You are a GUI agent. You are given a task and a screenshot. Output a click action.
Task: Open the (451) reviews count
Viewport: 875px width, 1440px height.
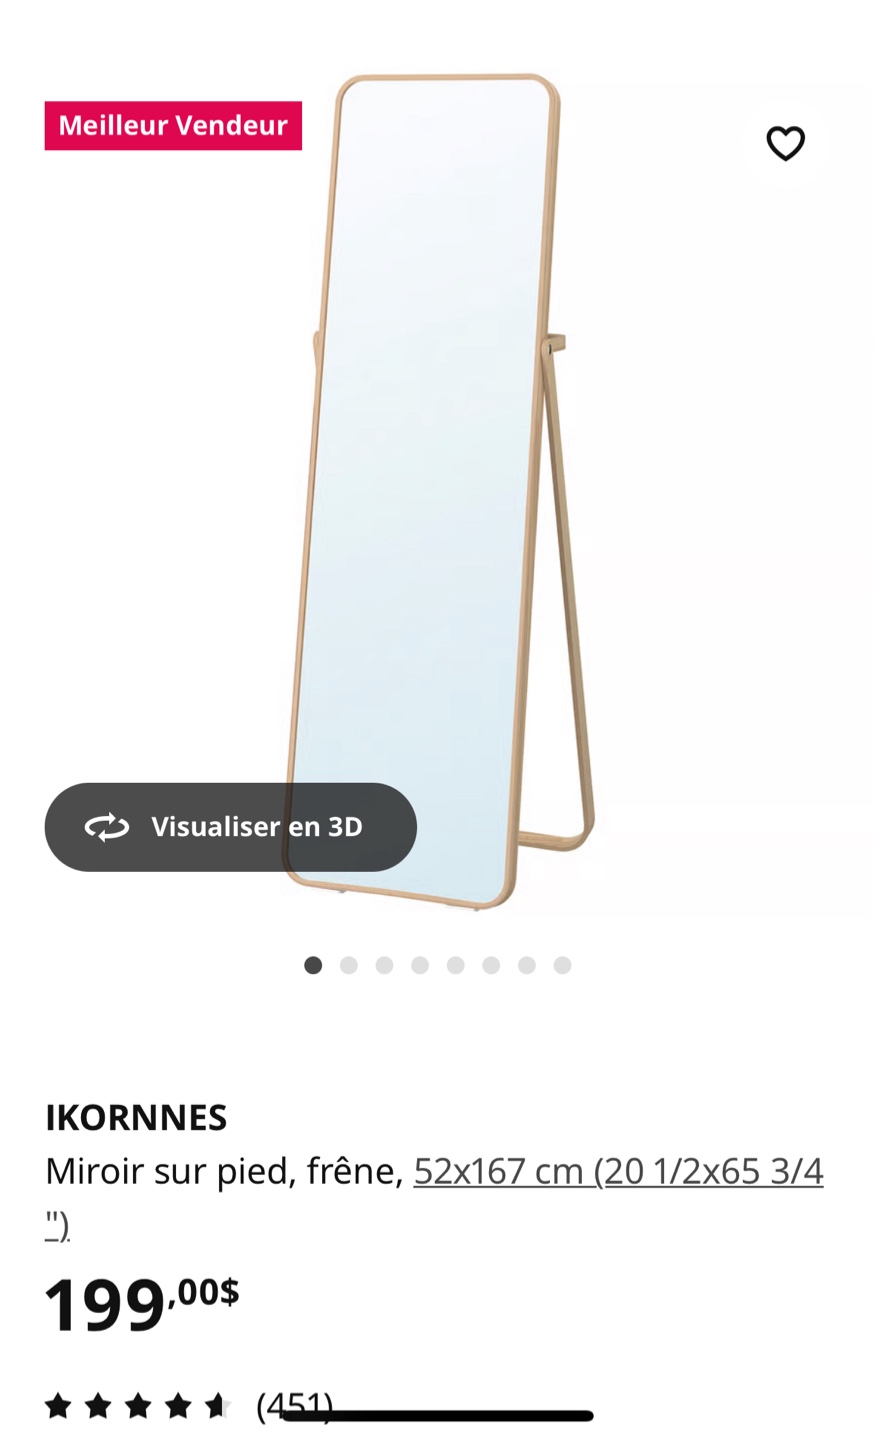point(294,1407)
